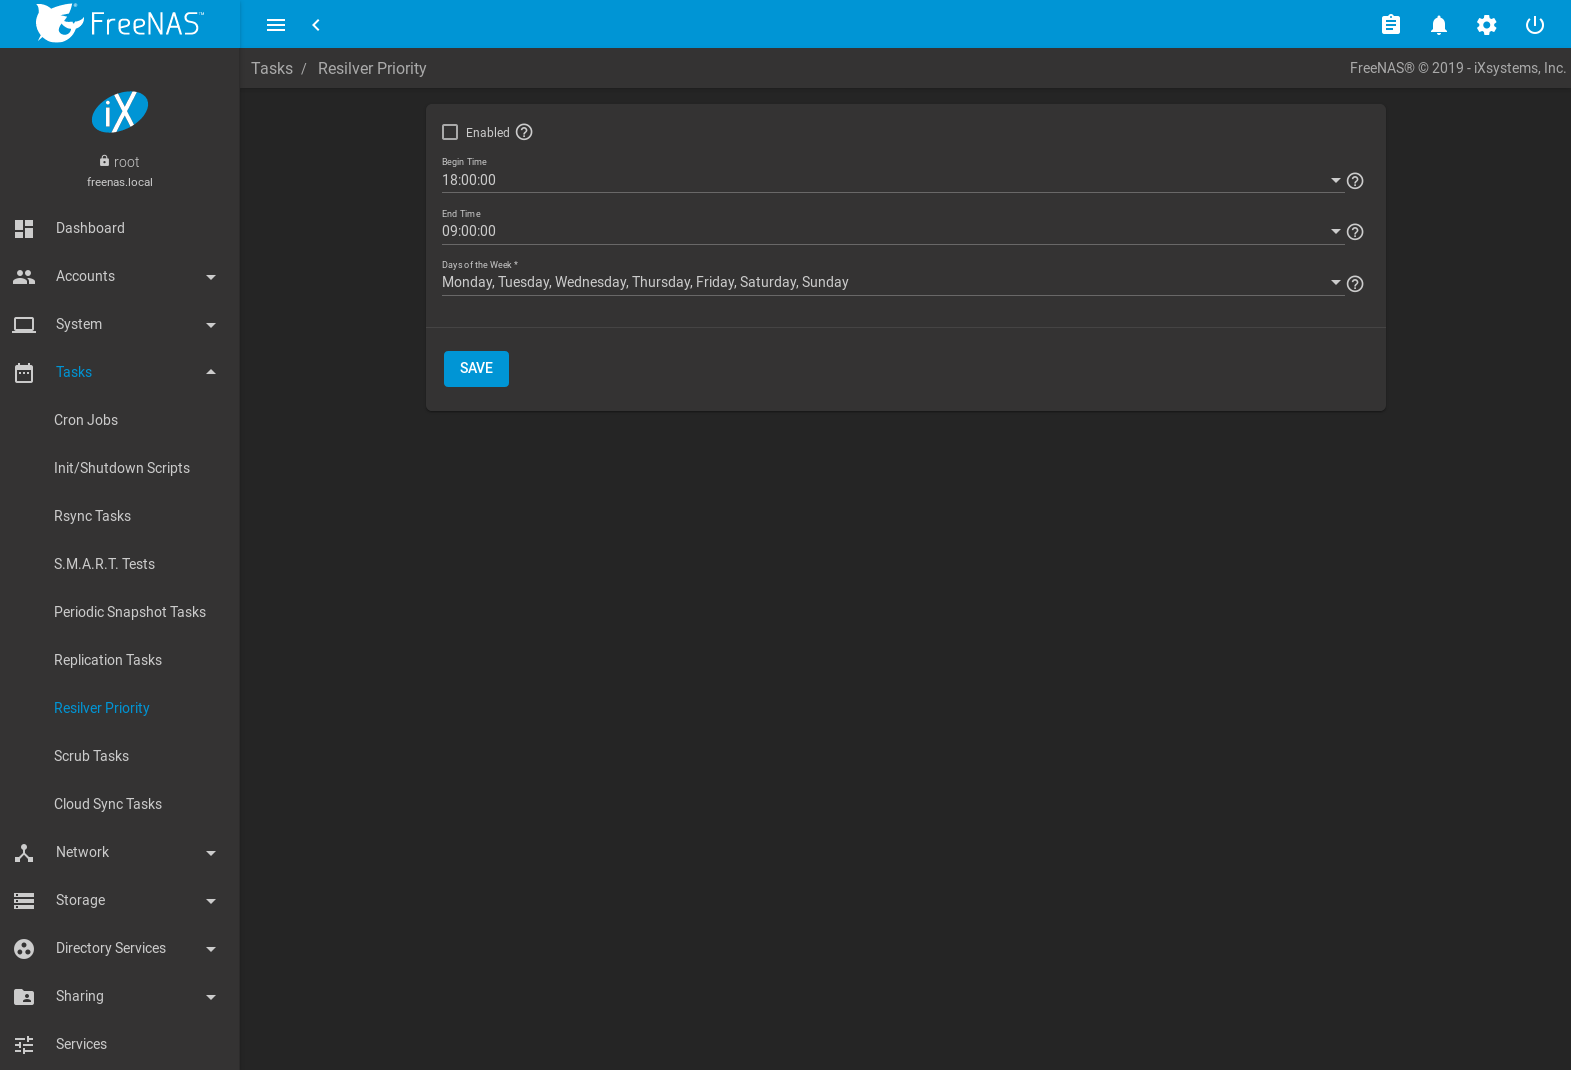
Task: Click the Tasks breadcrumb link
Action: (x=272, y=68)
